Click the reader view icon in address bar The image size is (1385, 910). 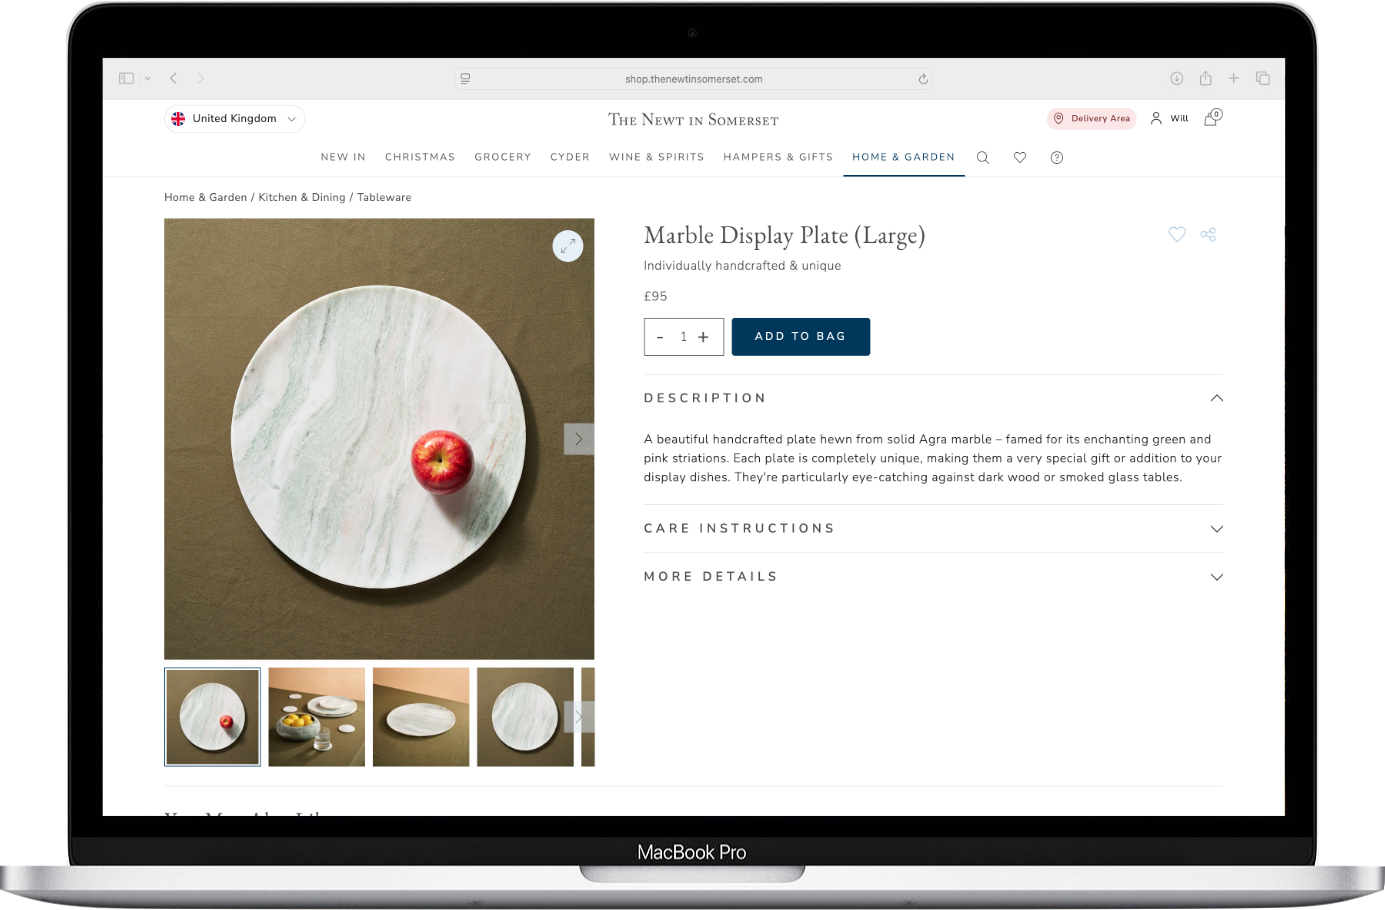(465, 79)
